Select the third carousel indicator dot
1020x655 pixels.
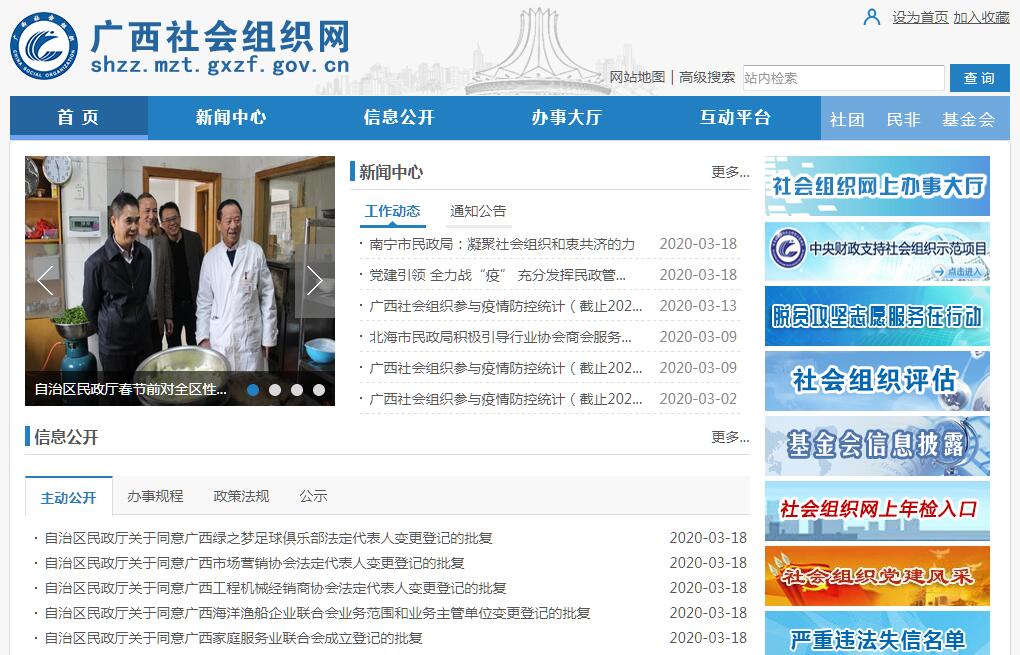tap(297, 390)
